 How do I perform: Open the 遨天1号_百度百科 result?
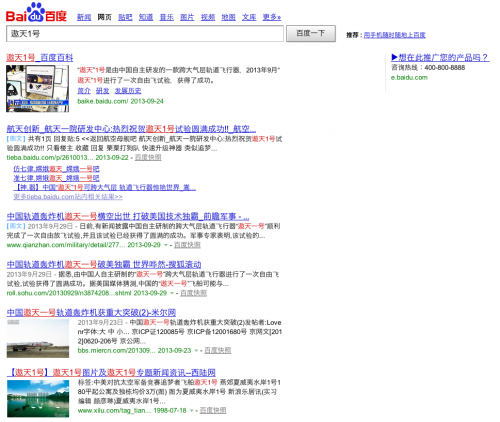[x=40, y=58]
